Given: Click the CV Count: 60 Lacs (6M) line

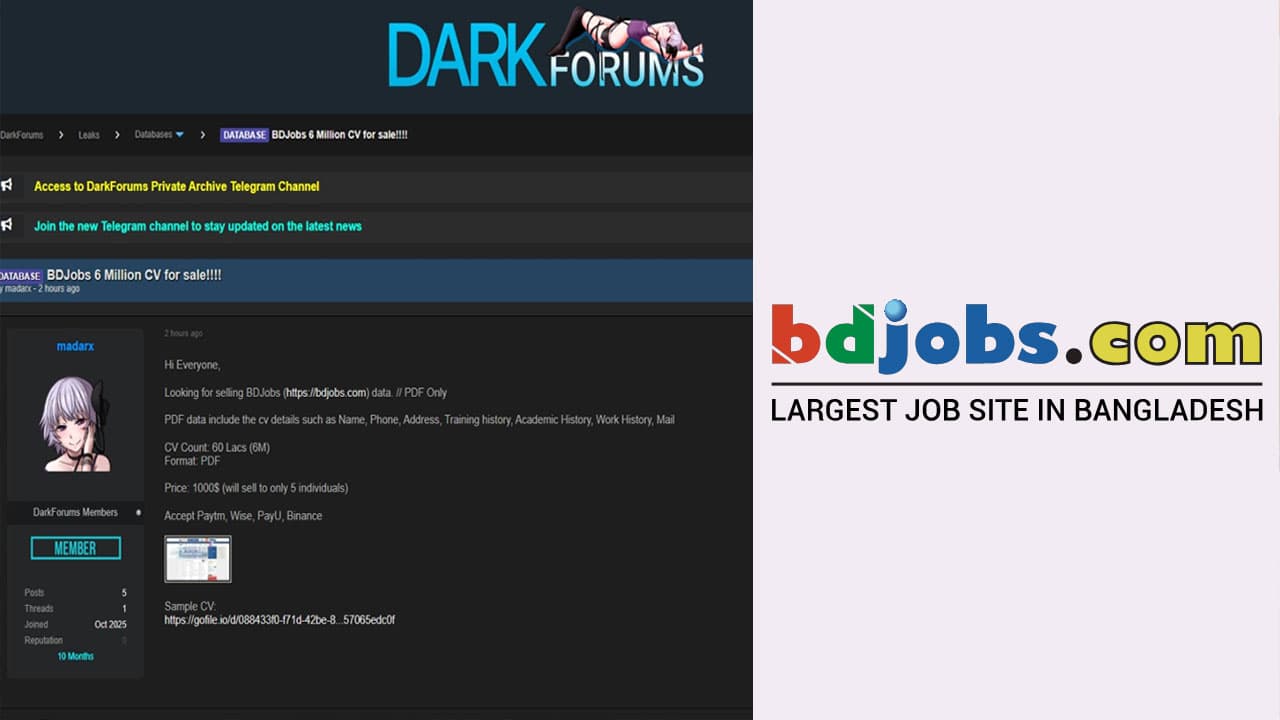Looking at the screenshot, I should tap(217, 447).
